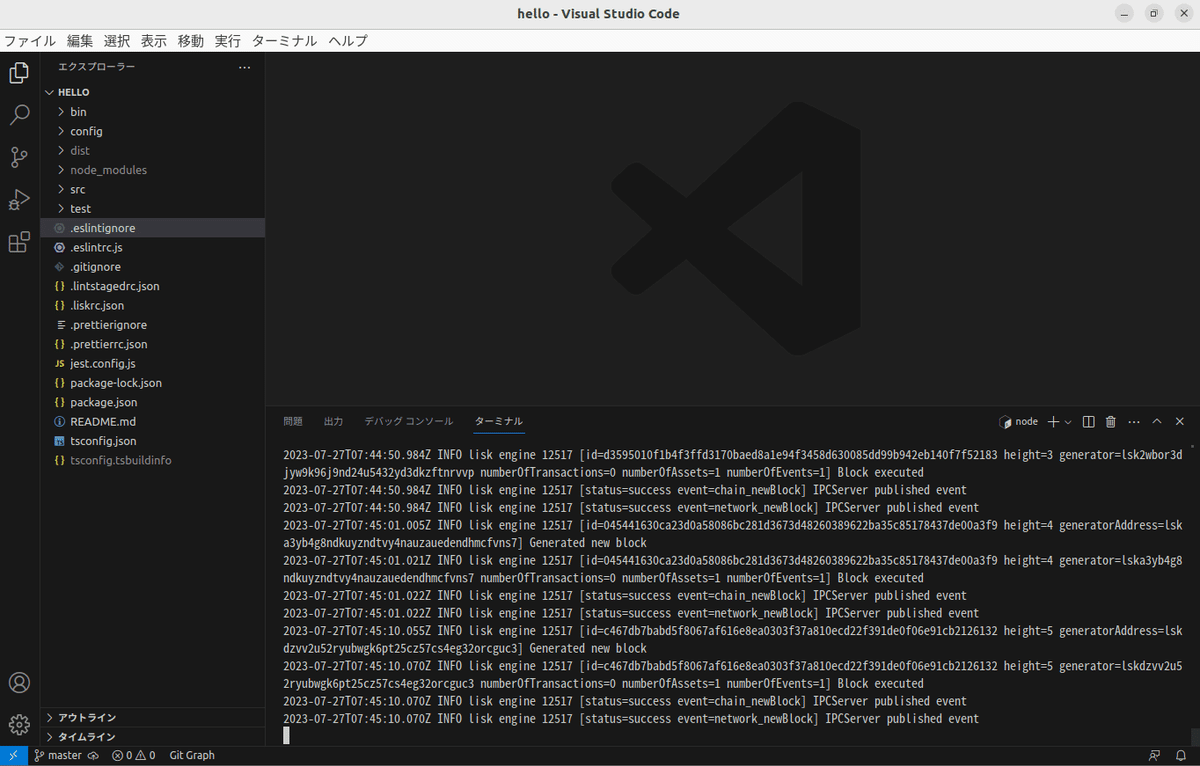
Task: Click the master branch in status bar
Action: tap(57, 756)
